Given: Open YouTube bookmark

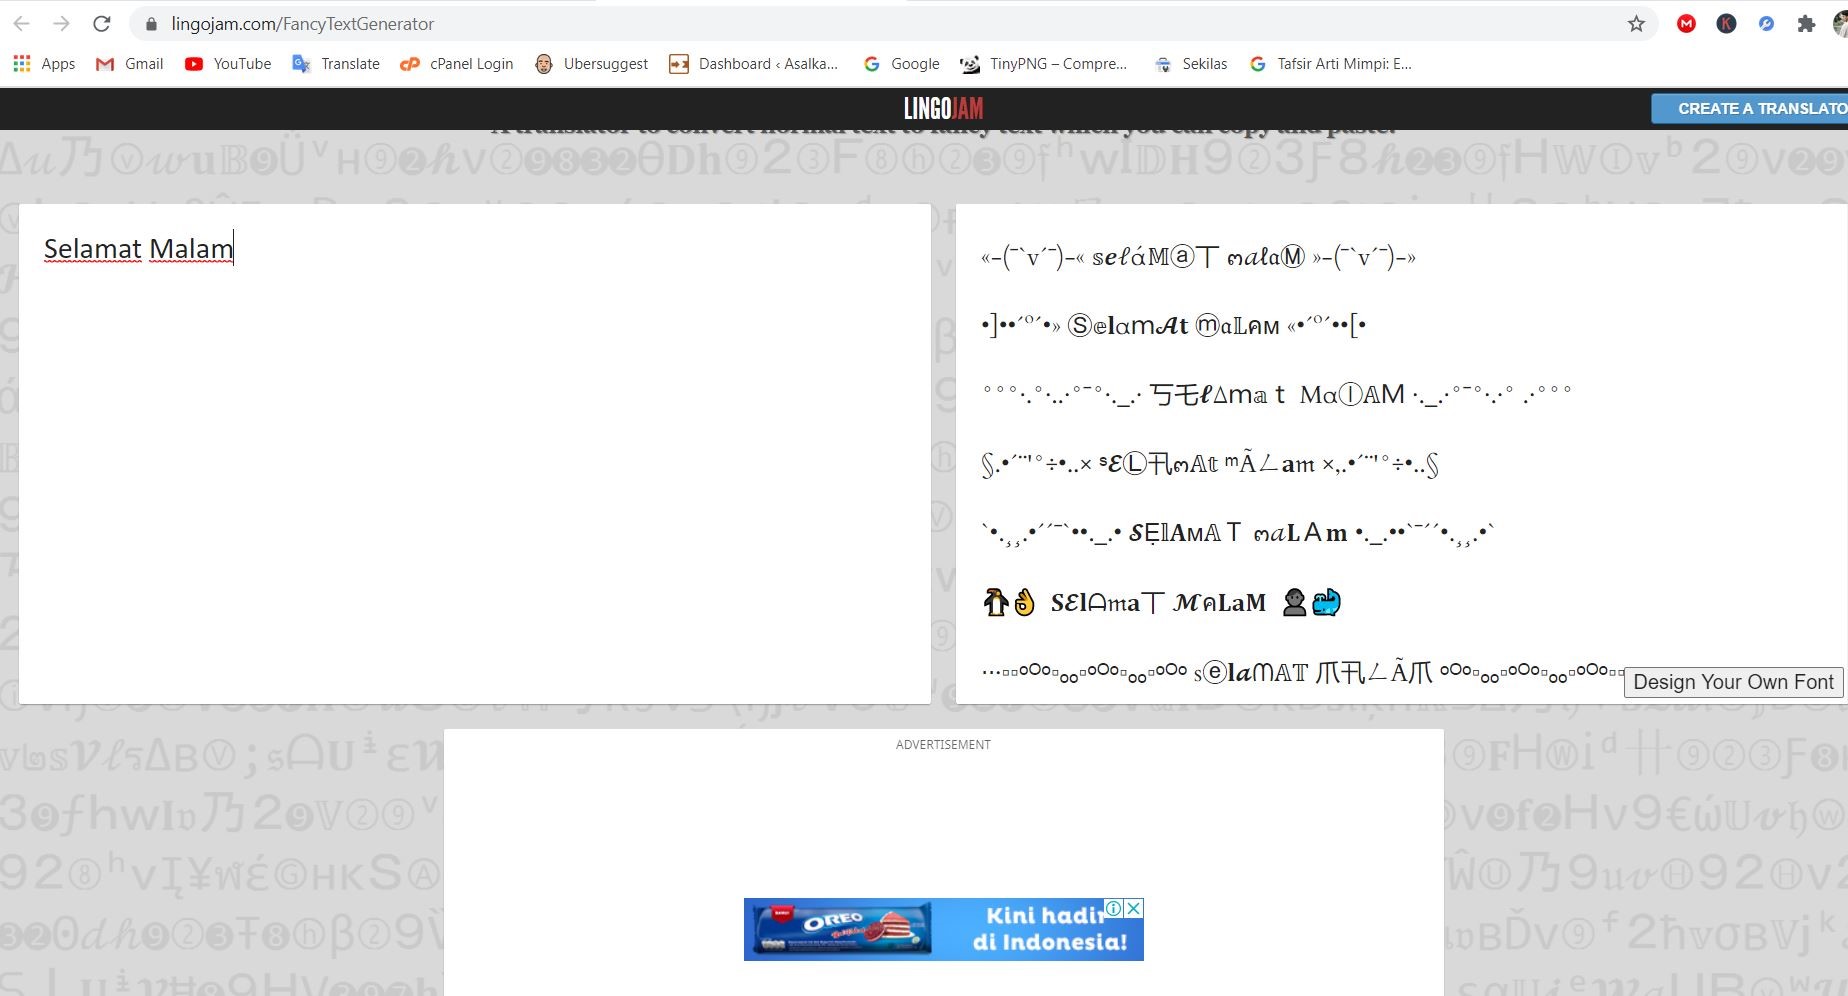Looking at the screenshot, I should 228,64.
